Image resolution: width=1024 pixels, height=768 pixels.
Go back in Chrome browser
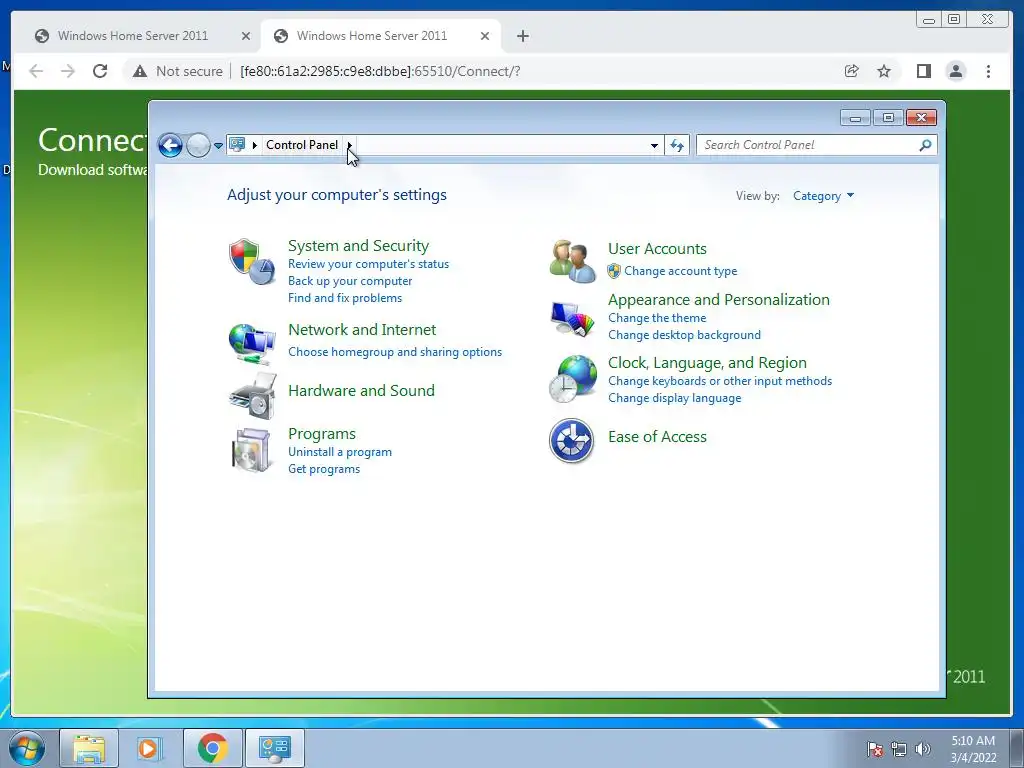[x=36, y=71]
